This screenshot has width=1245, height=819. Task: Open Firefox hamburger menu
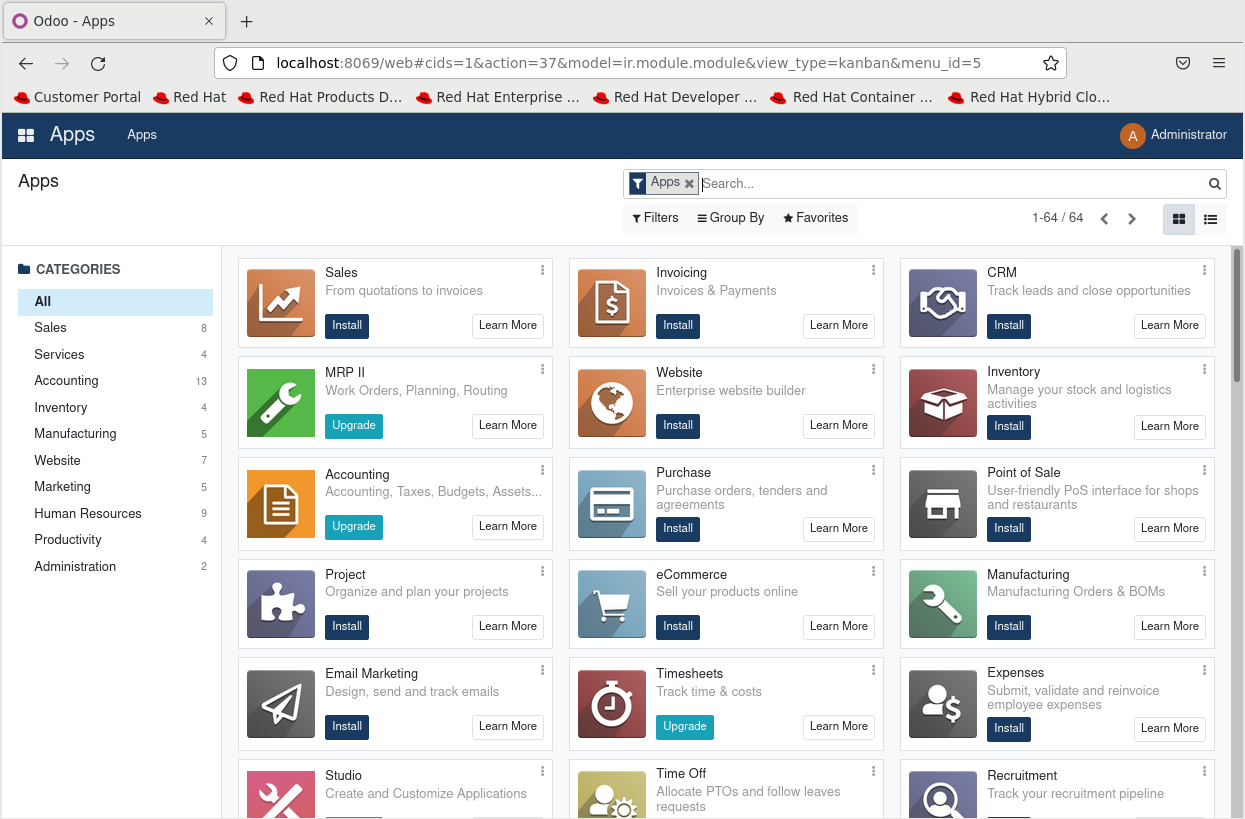tap(1219, 63)
